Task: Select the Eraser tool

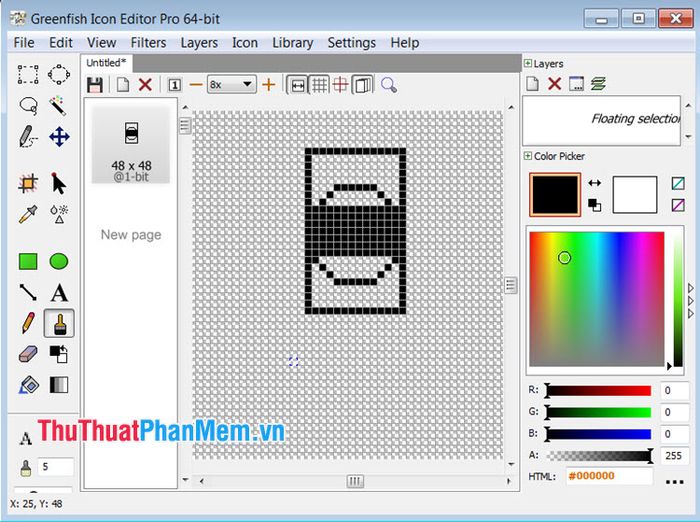Action: 28,355
